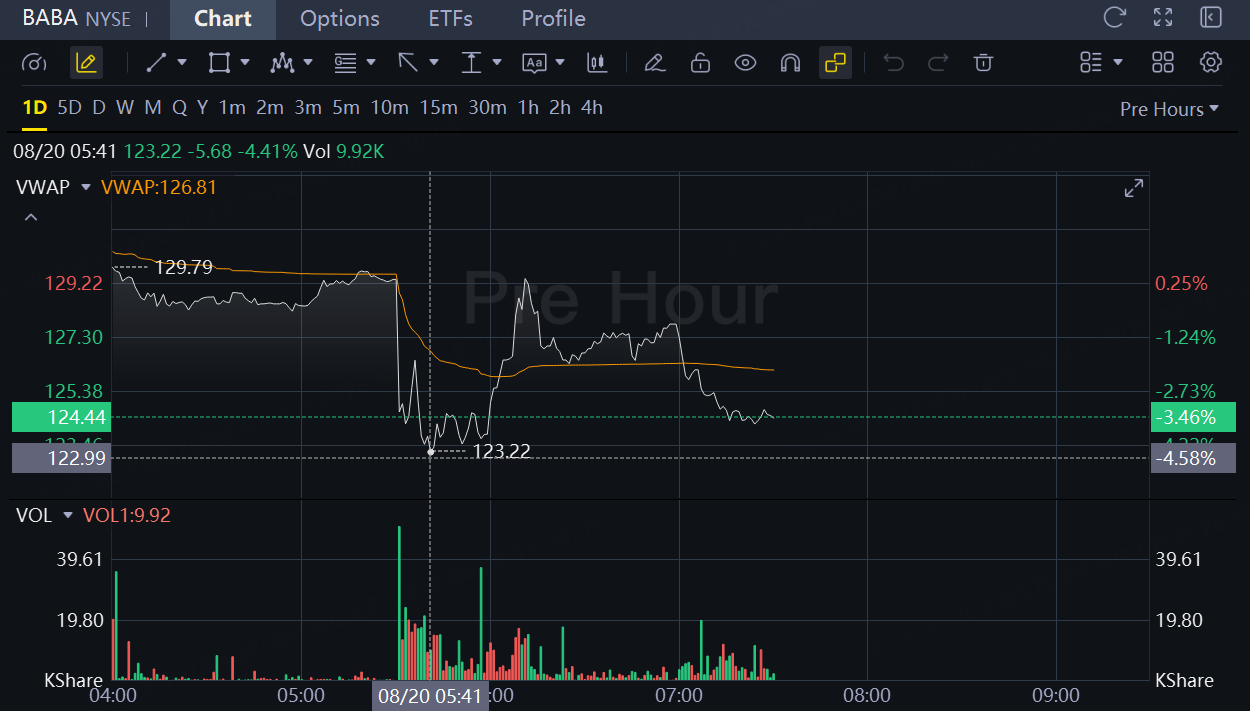
Task: Select the eraser drawing tool
Action: (654, 63)
